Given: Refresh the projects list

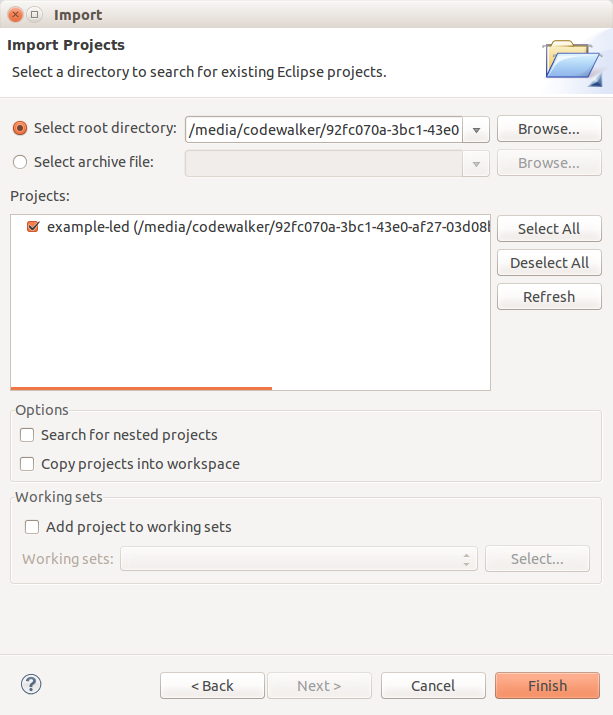Looking at the screenshot, I should click(549, 297).
